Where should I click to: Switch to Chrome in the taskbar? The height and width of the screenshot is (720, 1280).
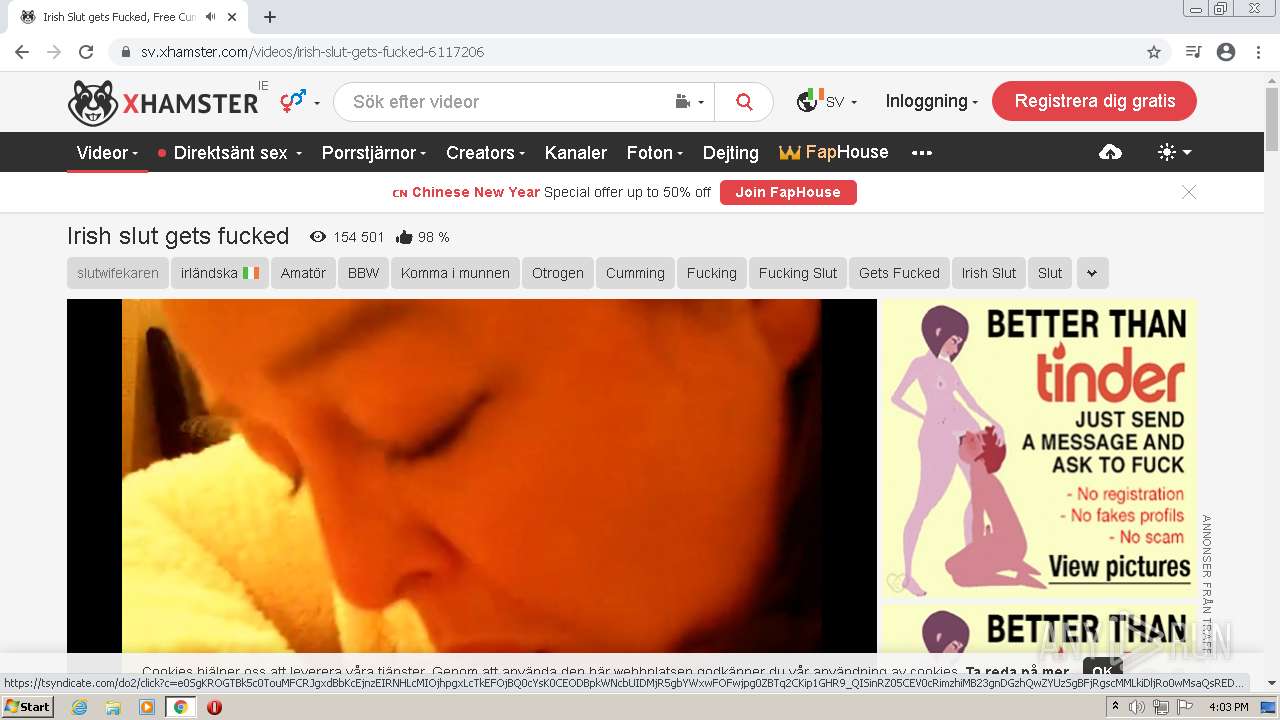point(181,707)
